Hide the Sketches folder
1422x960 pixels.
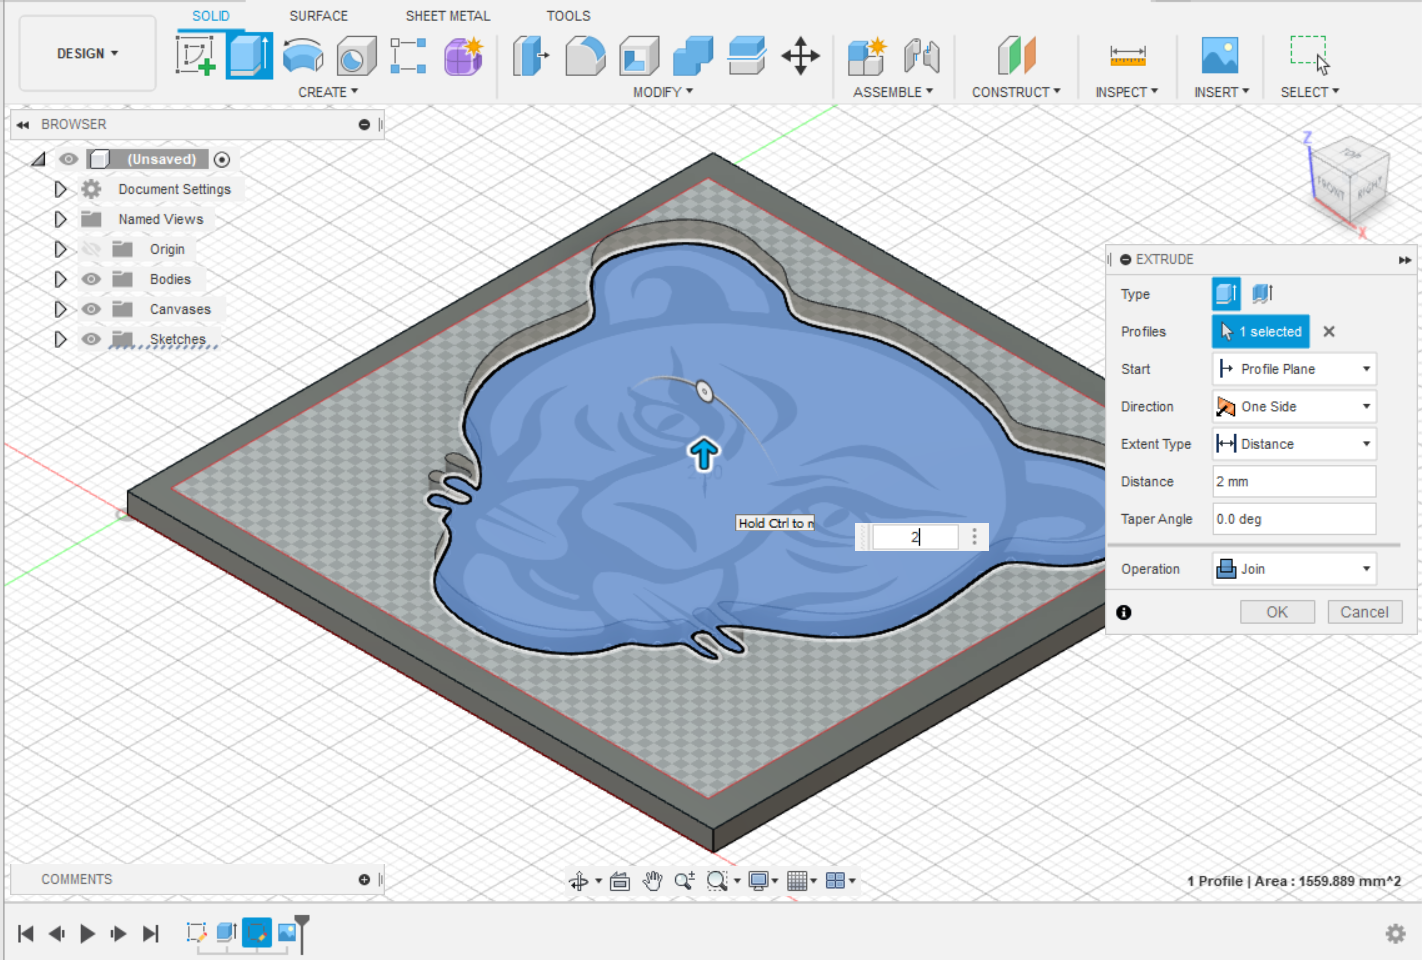(91, 339)
